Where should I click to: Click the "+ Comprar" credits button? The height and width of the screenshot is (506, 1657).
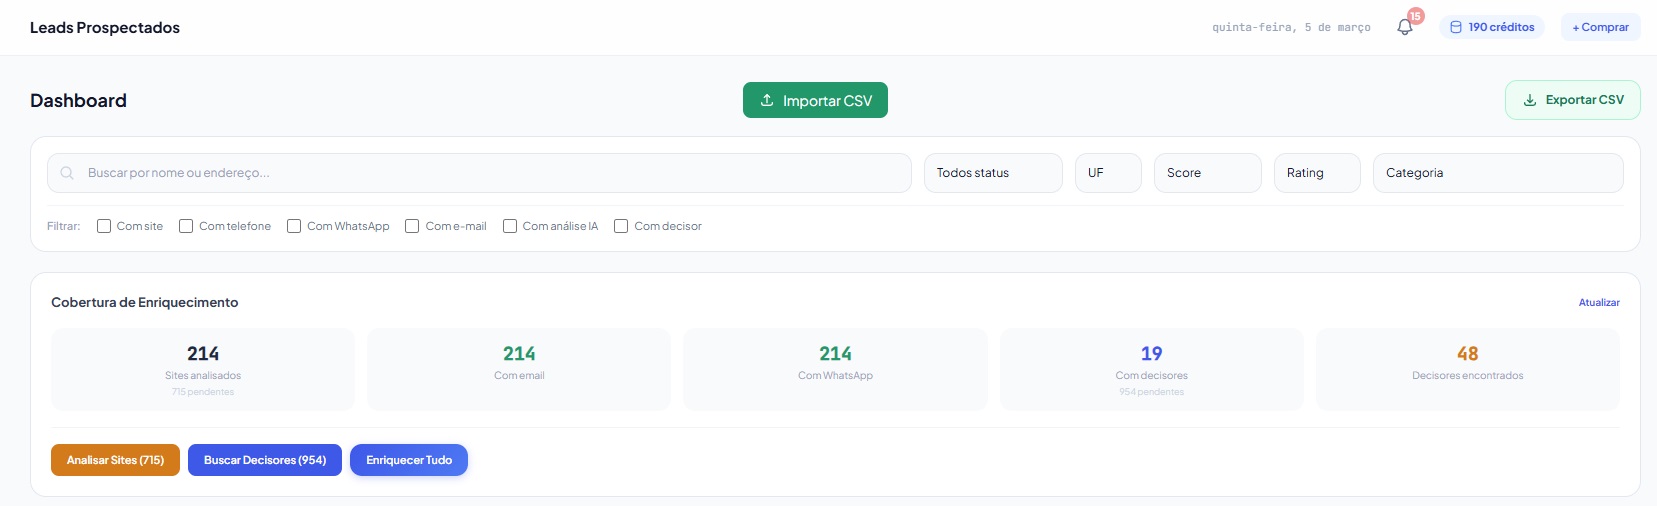tap(1600, 28)
